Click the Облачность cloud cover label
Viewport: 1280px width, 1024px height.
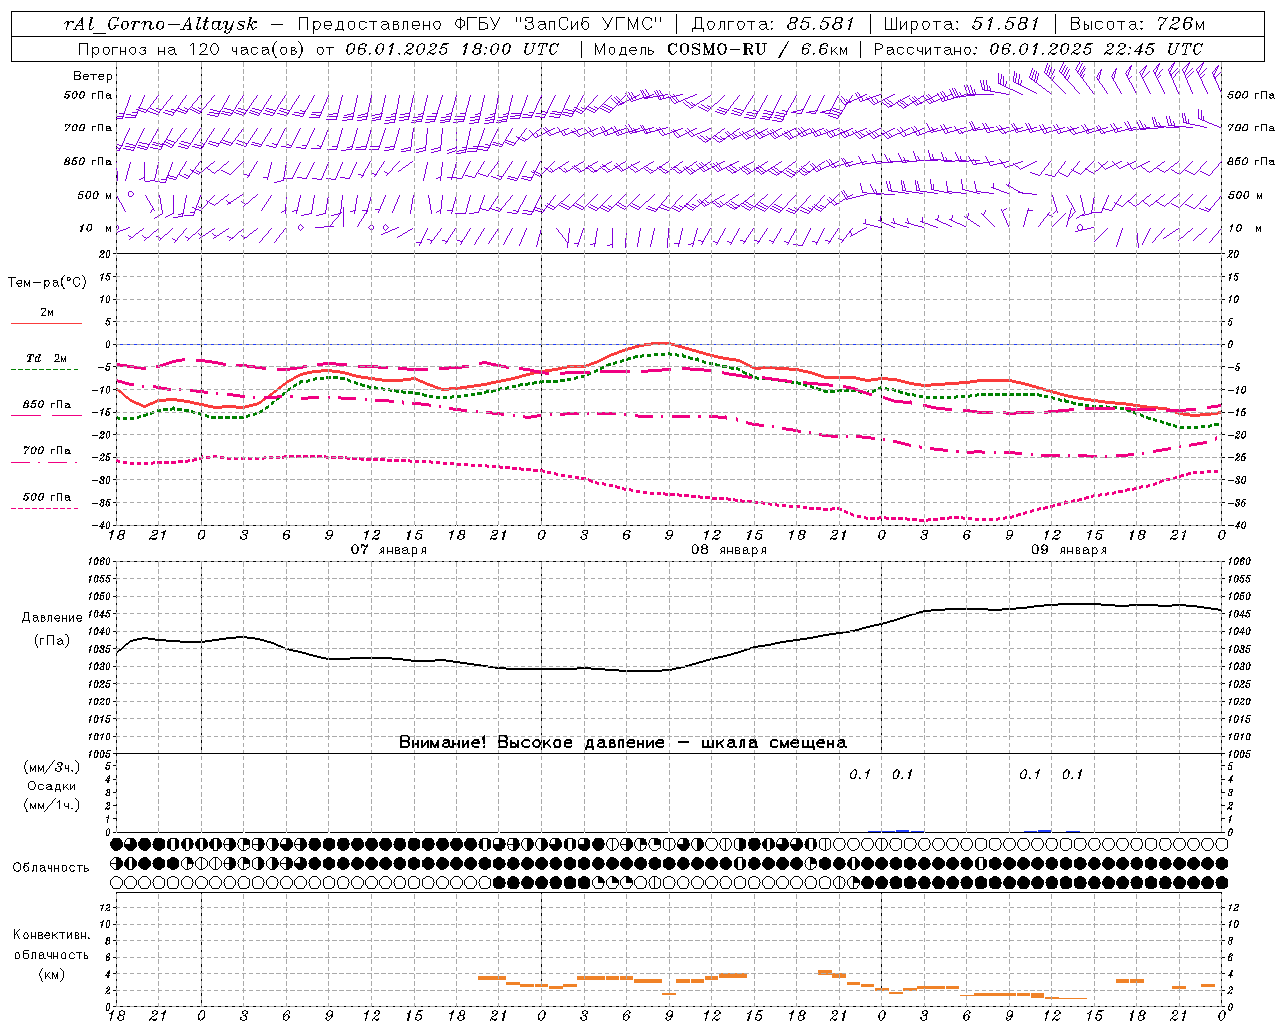[50, 867]
